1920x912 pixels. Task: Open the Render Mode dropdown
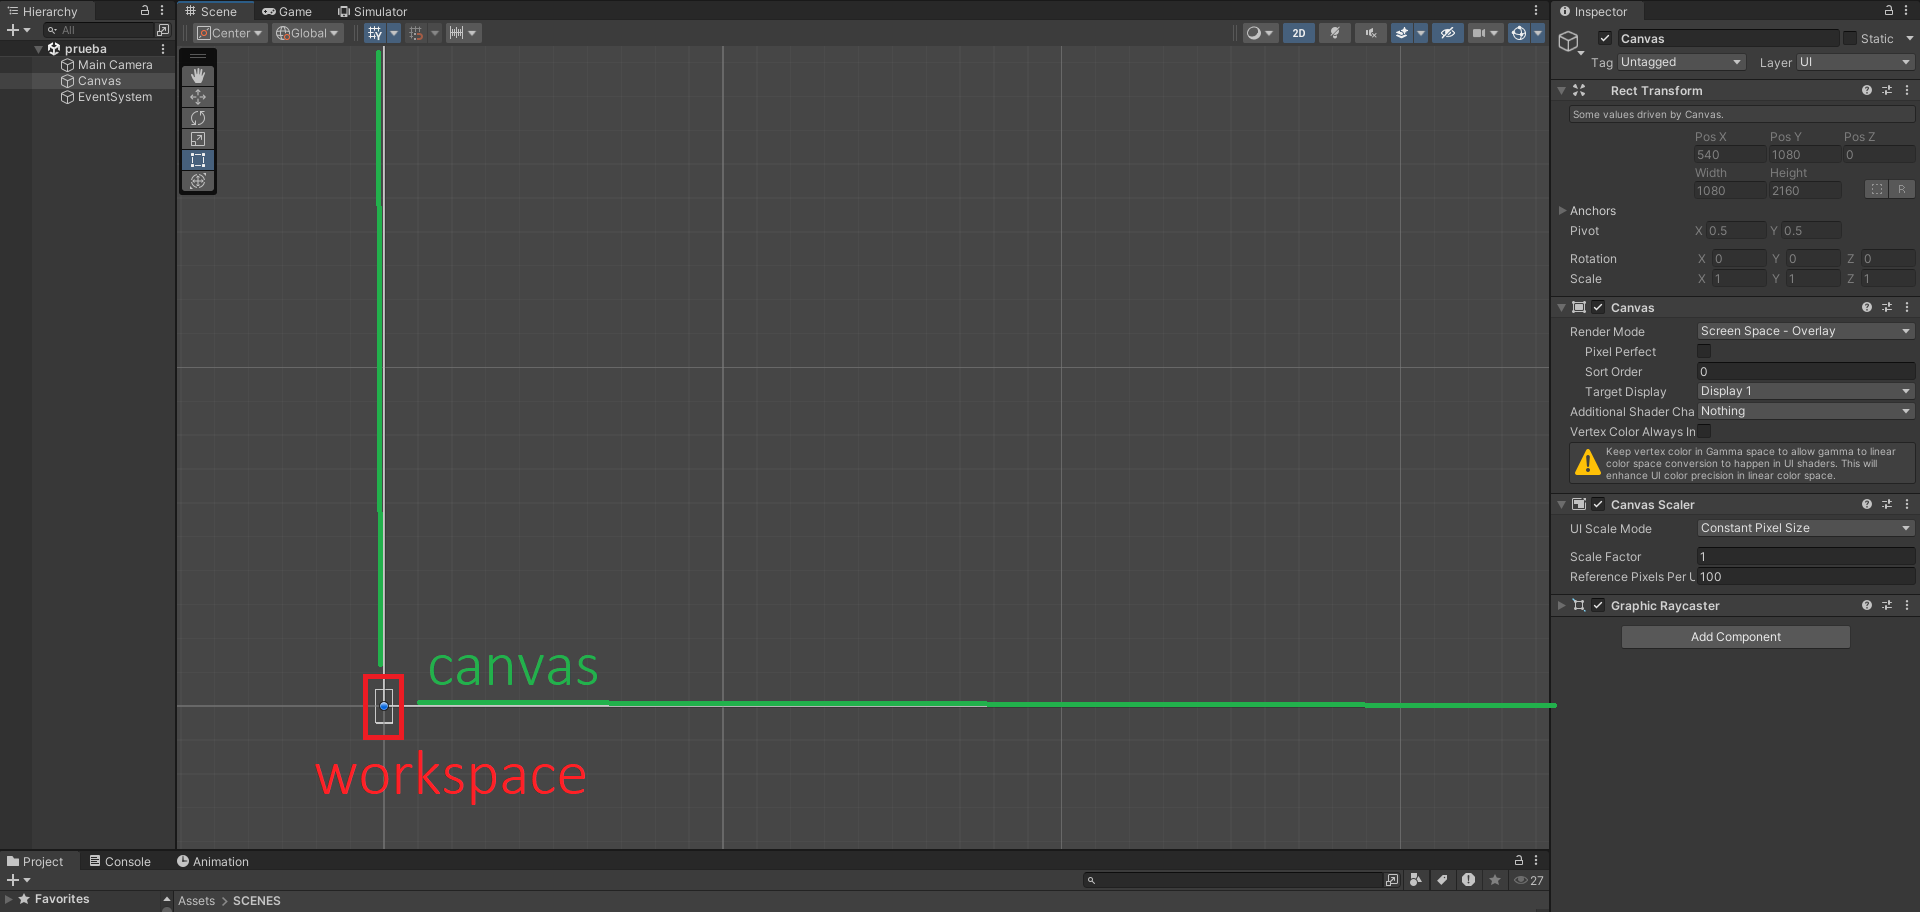1804,331
